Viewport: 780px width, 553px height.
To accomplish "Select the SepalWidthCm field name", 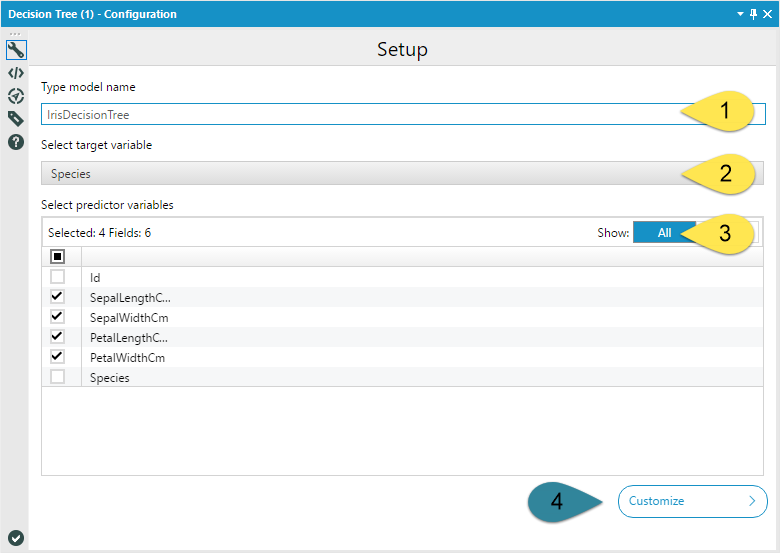I will 129,318.
